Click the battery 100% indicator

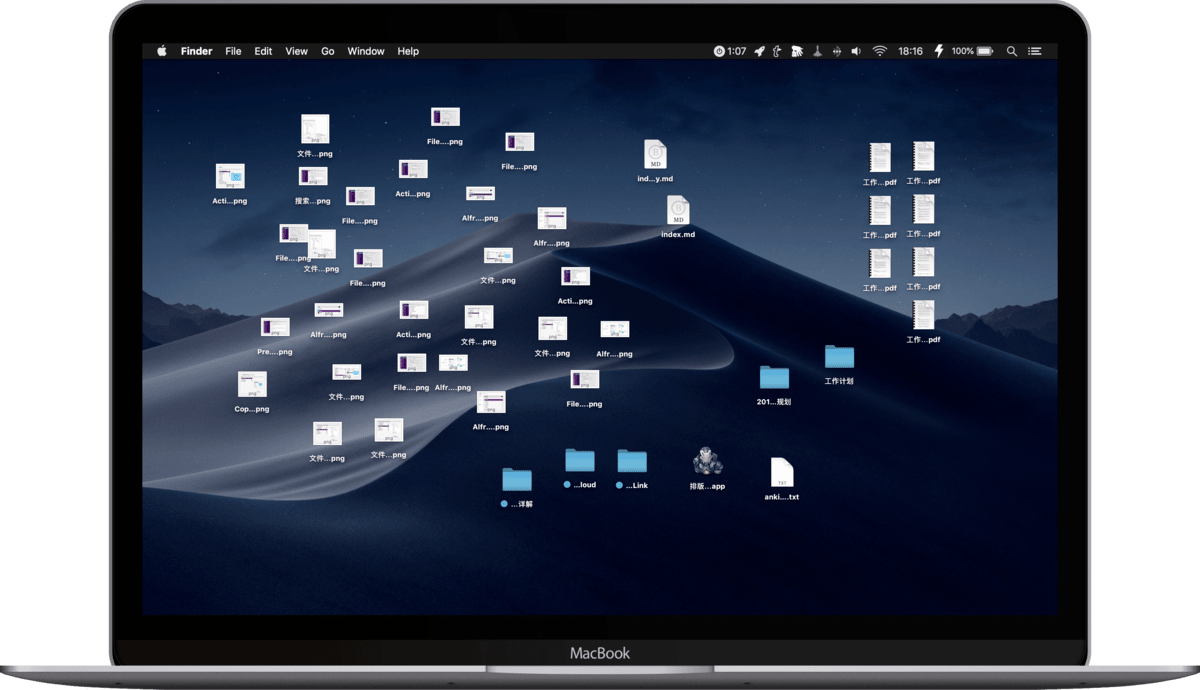pos(972,51)
